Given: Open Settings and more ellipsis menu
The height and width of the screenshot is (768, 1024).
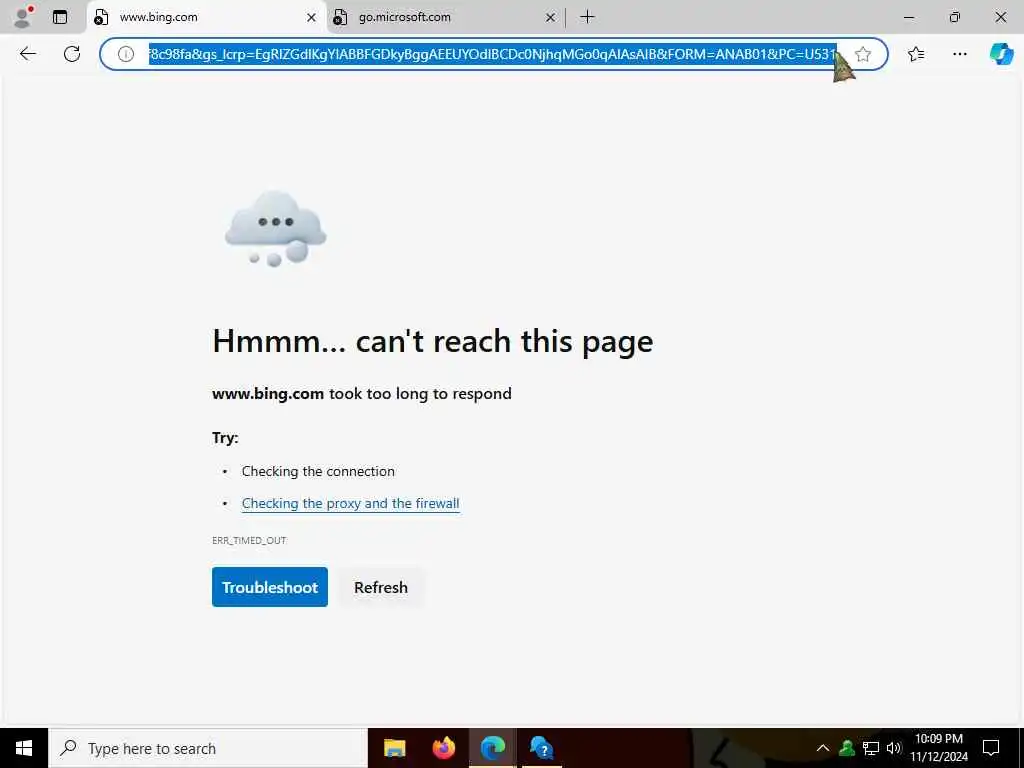Looking at the screenshot, I should (x=959, y=54).
